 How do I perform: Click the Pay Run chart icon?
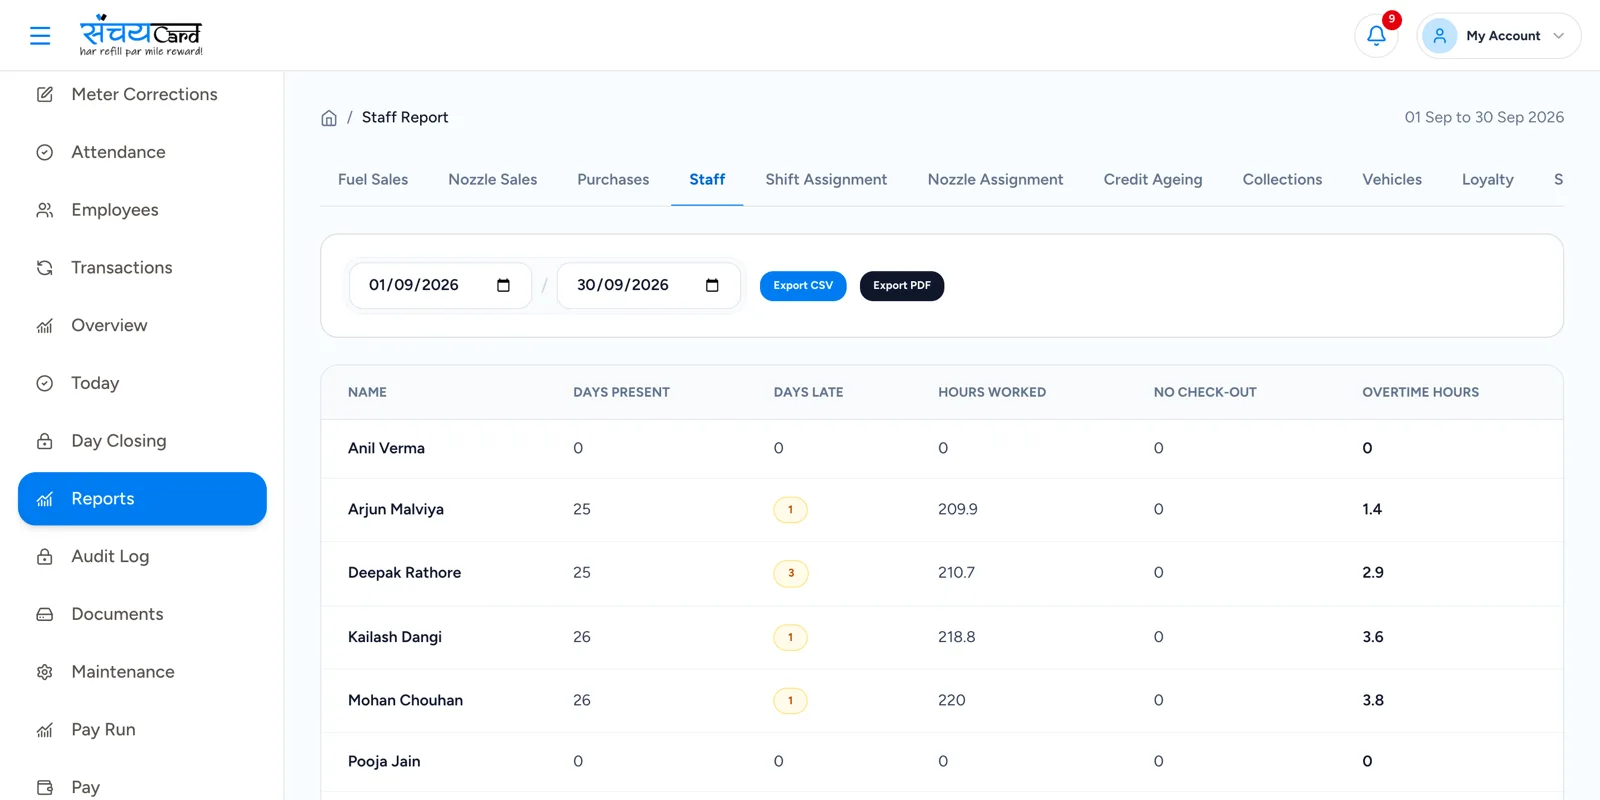tap(45, 730)
